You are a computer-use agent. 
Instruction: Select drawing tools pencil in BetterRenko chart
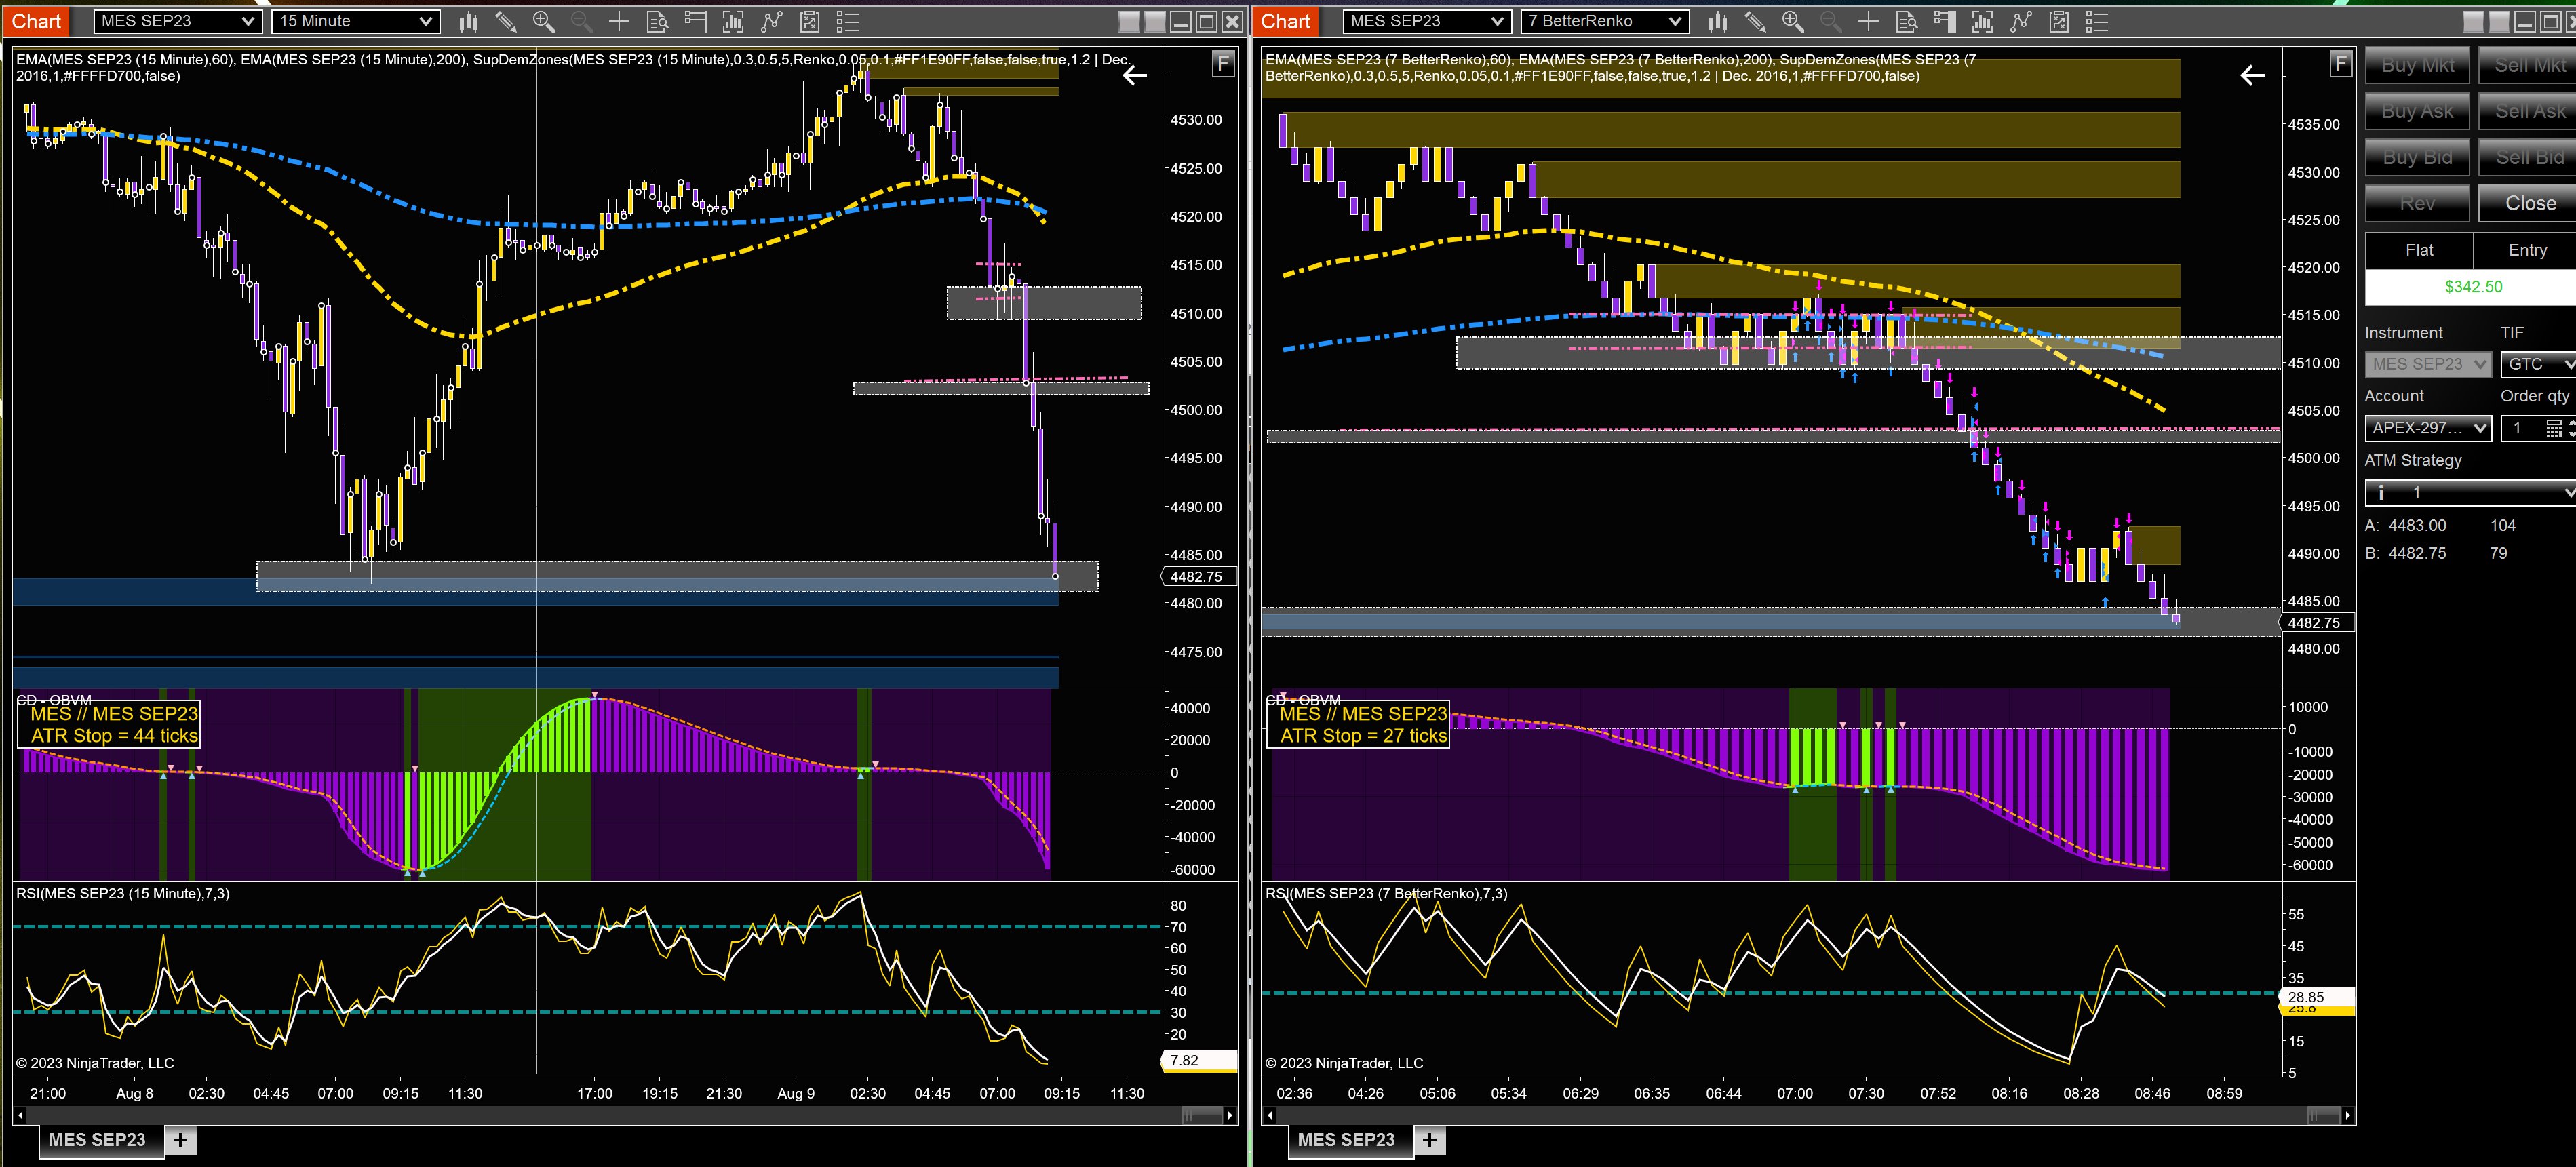tap(1755, 21)
